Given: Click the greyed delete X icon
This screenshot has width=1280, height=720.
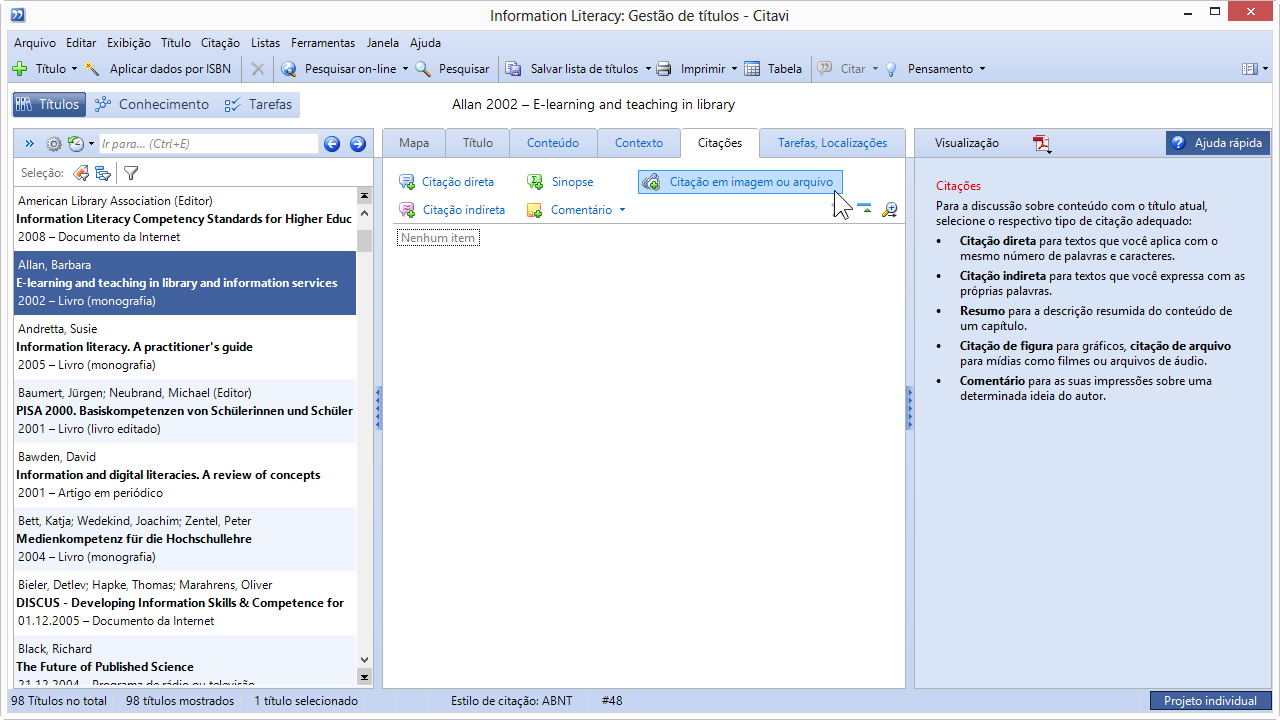Looking at the screenshot, I should 258,69.
